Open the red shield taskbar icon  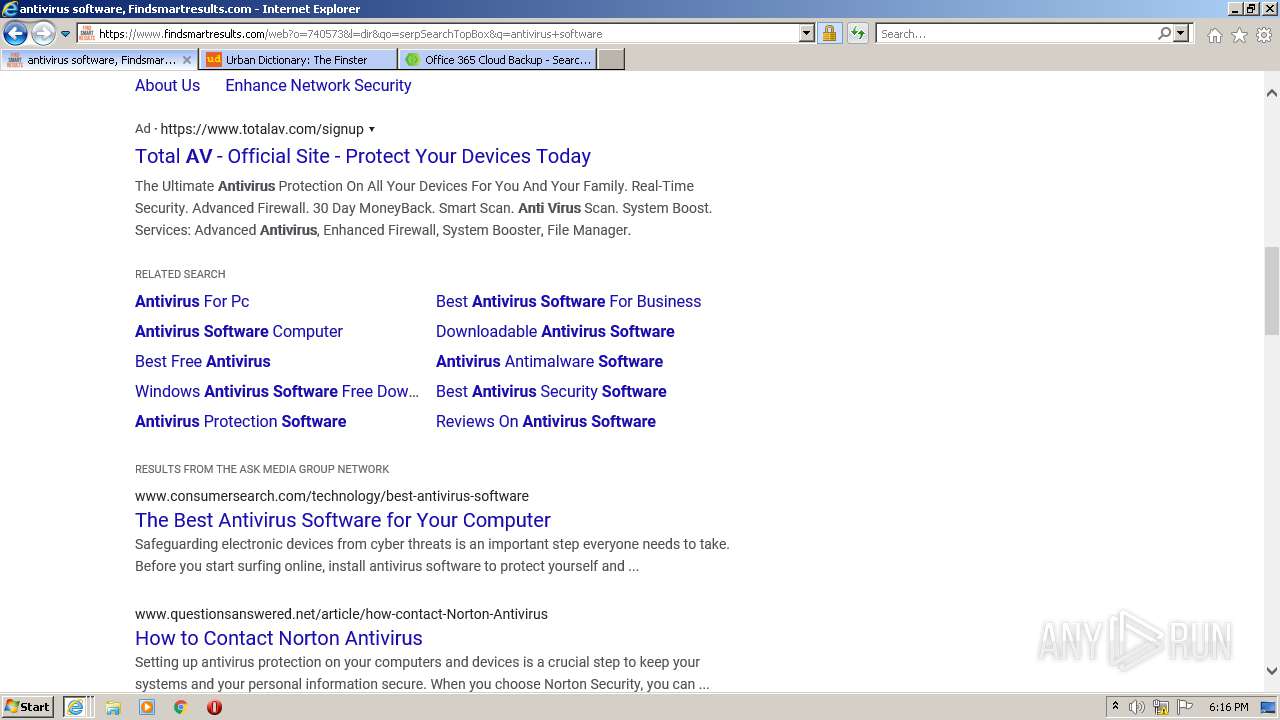(214, 707)
